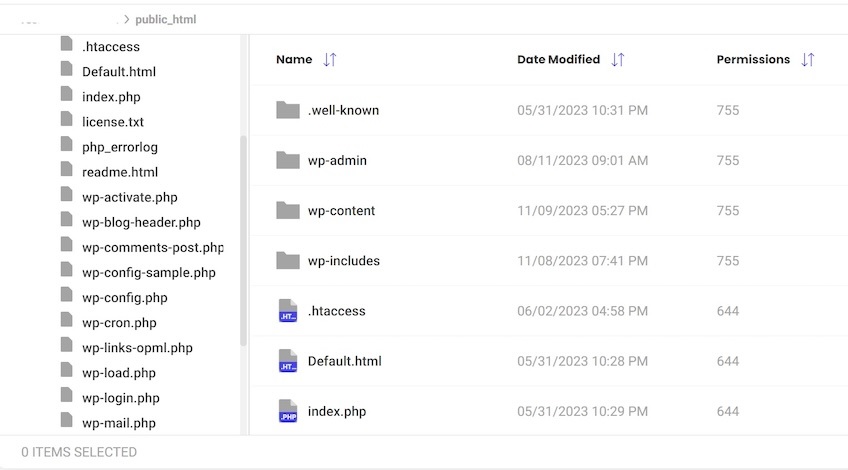Viewport: 848px width, 470px height.
Task: Click wp-content date 11/09/2023 05:27 PM
Action: click(x=582, y=210)
